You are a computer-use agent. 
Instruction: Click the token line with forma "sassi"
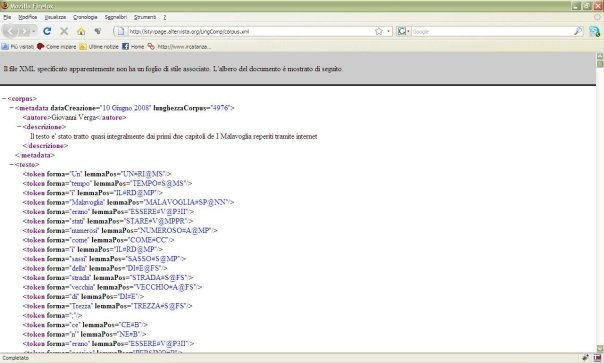(x=104, y=259)
